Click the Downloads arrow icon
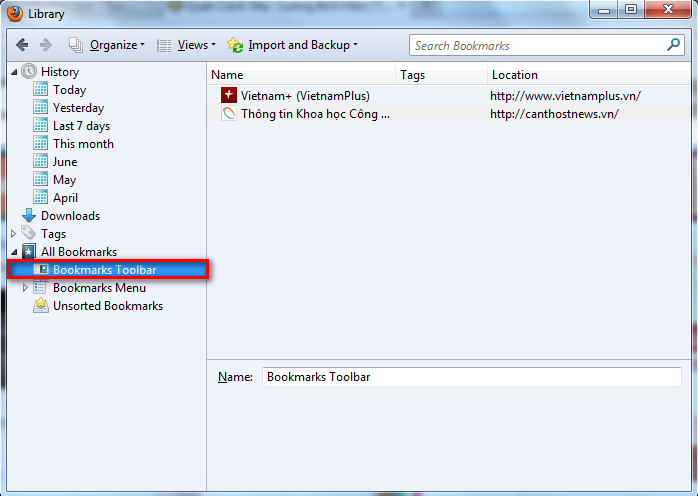 tap(28, 216)
